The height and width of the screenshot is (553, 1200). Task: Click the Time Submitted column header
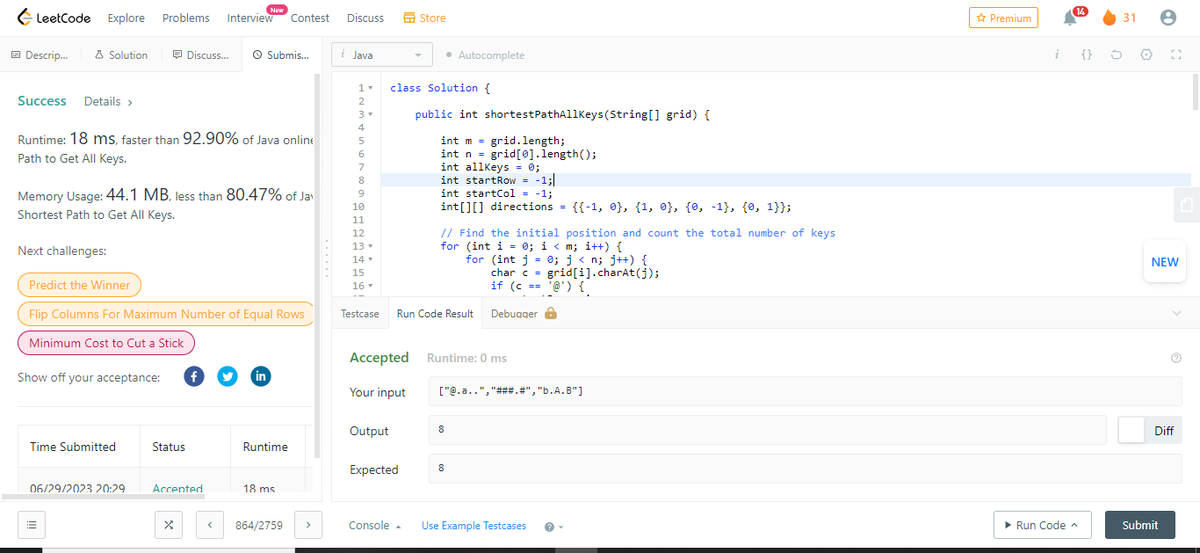[73, 447]
